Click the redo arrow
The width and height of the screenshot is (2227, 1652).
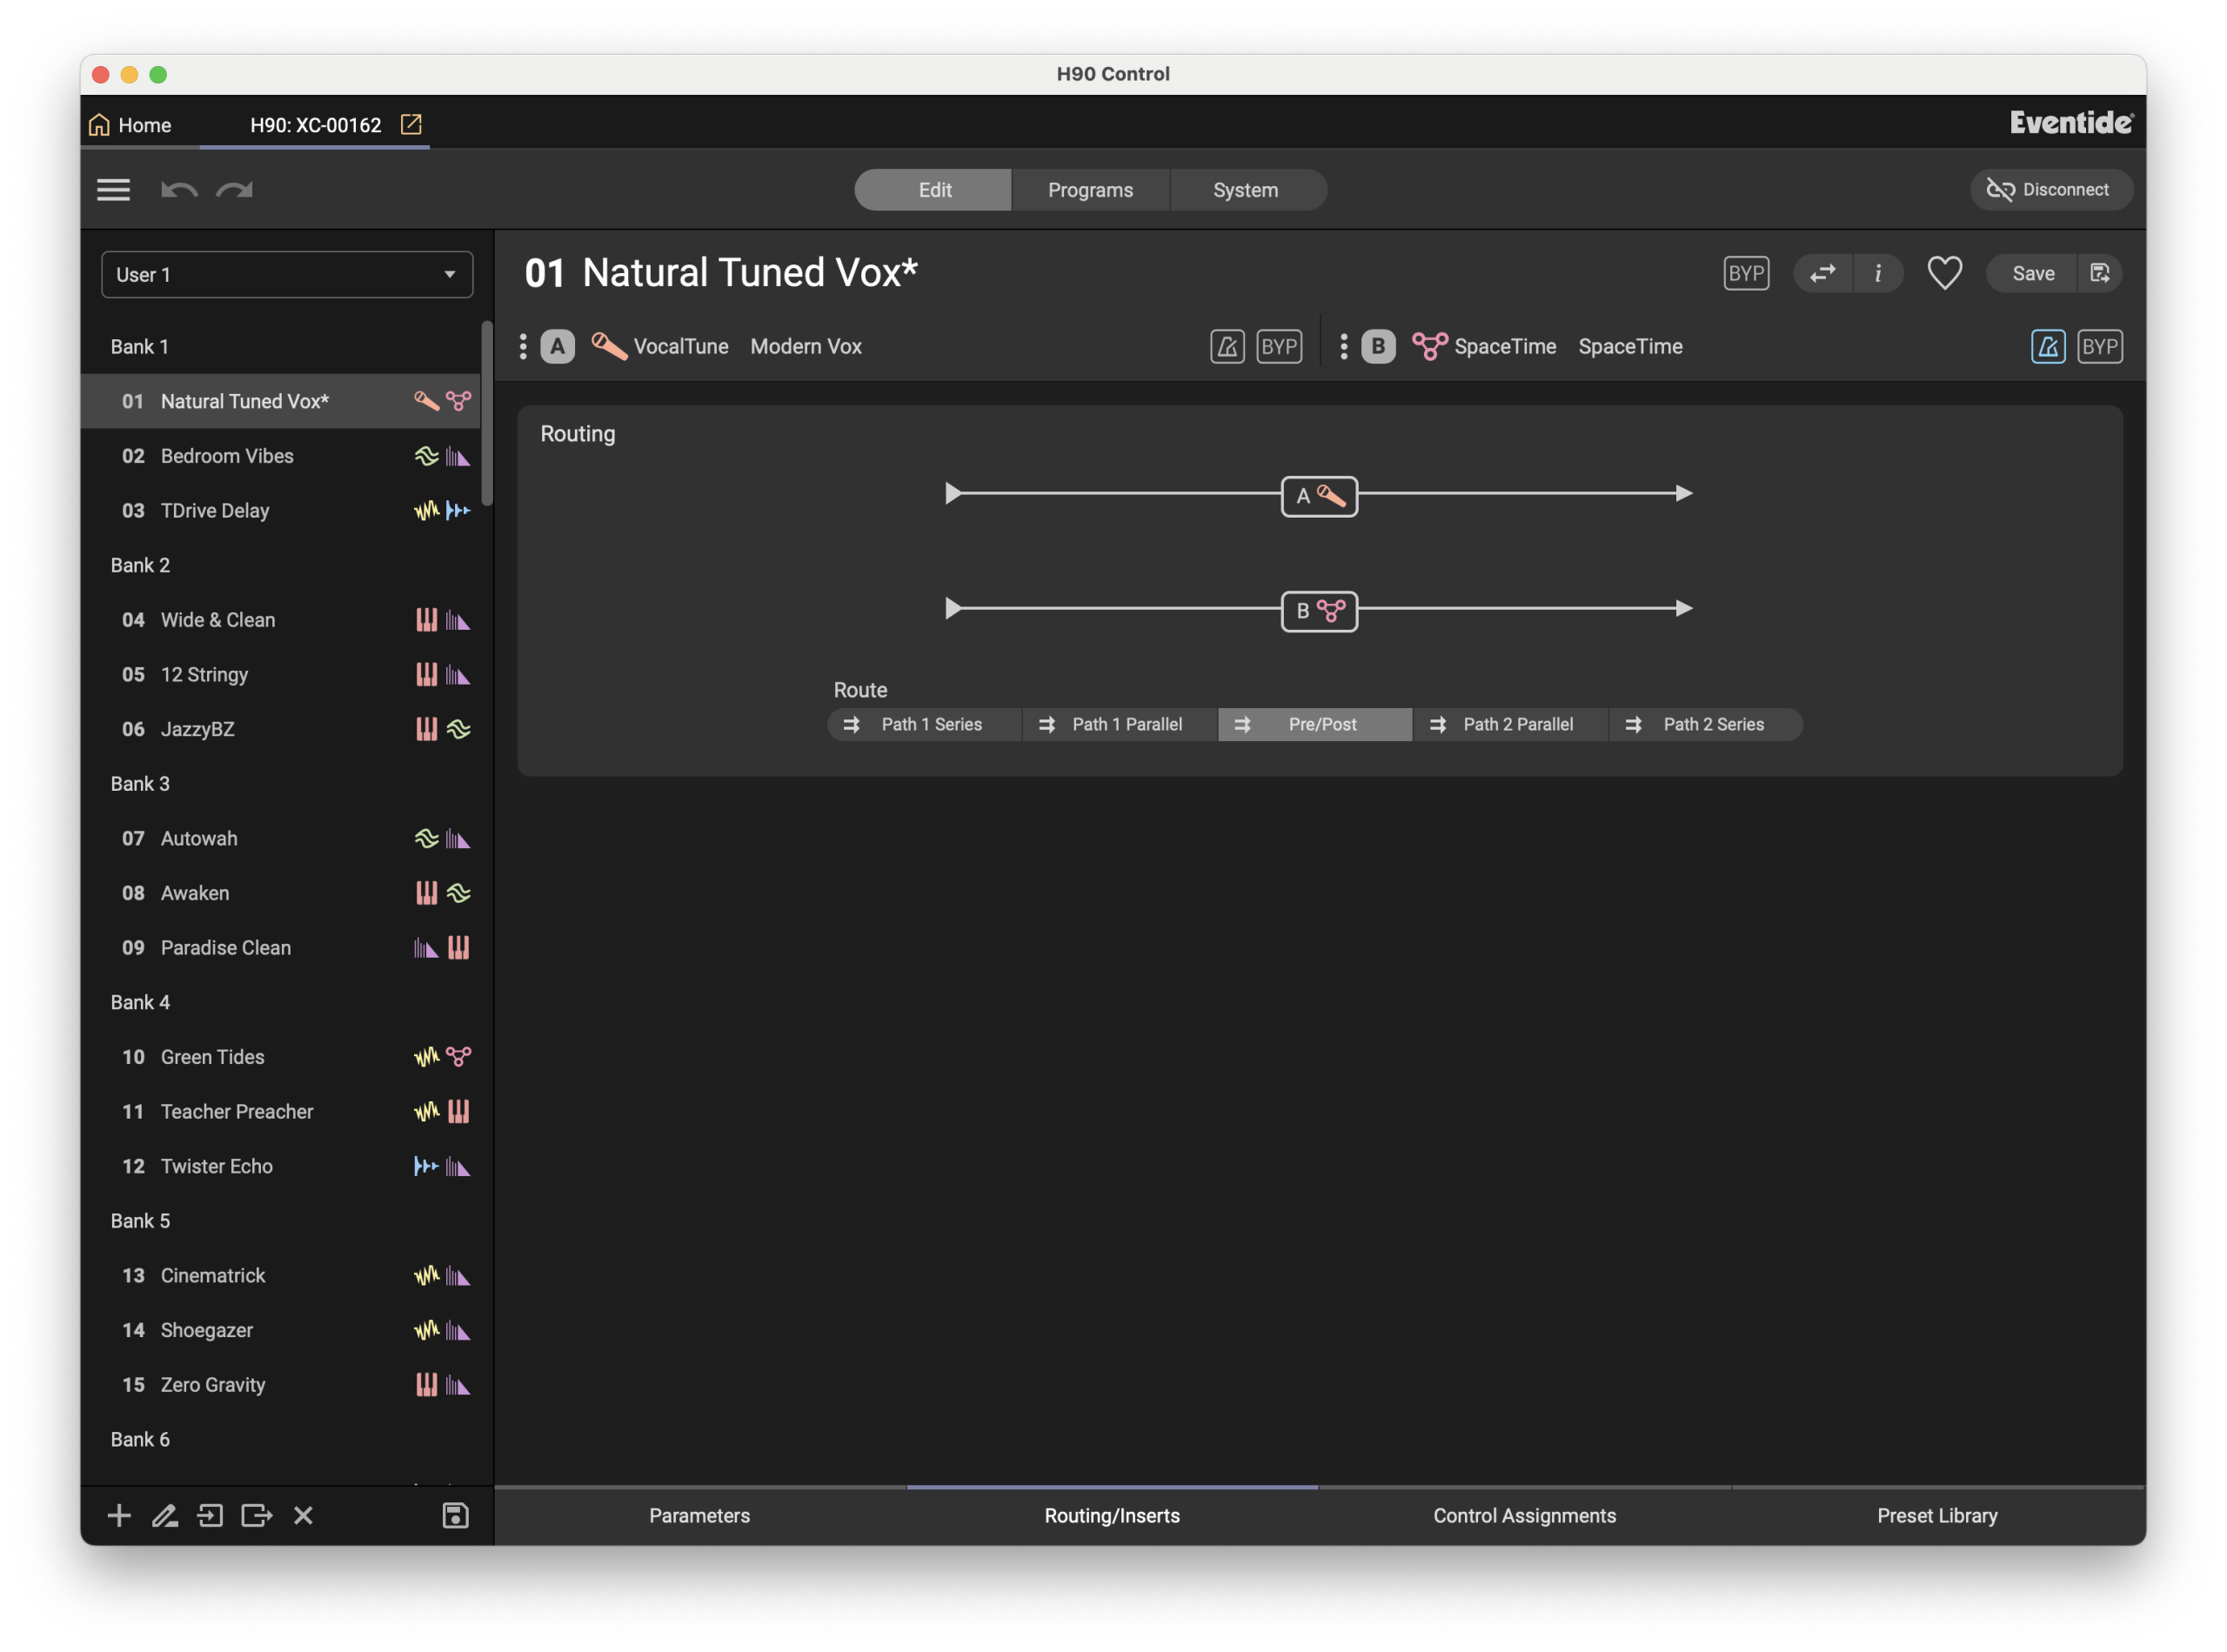pyautogui.click(x=235, y=190)
